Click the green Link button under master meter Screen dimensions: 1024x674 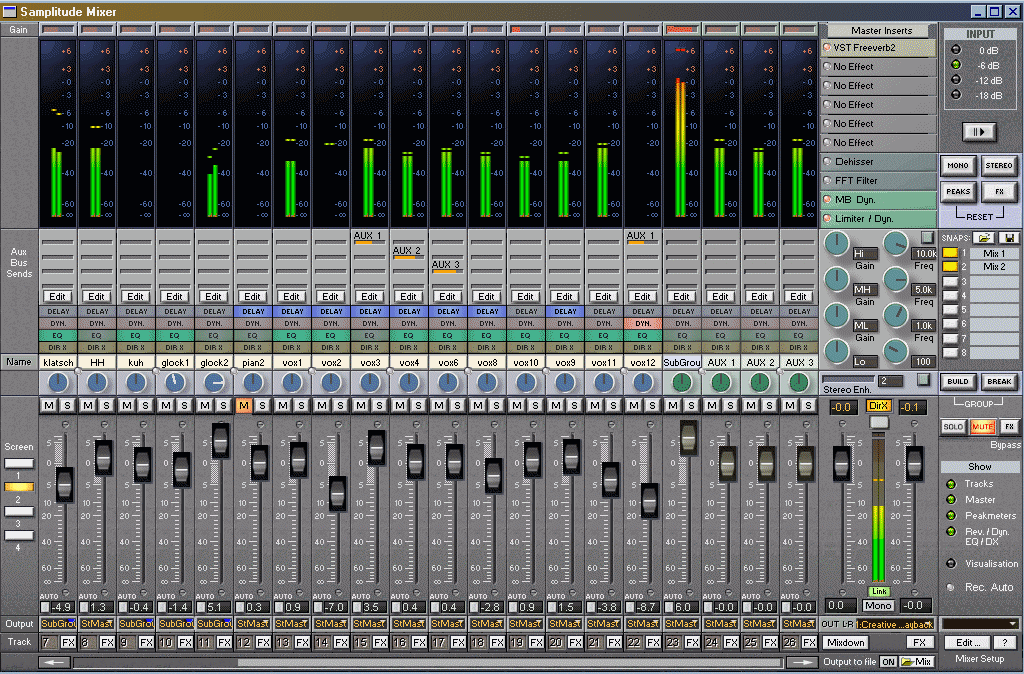click(879, 591)
